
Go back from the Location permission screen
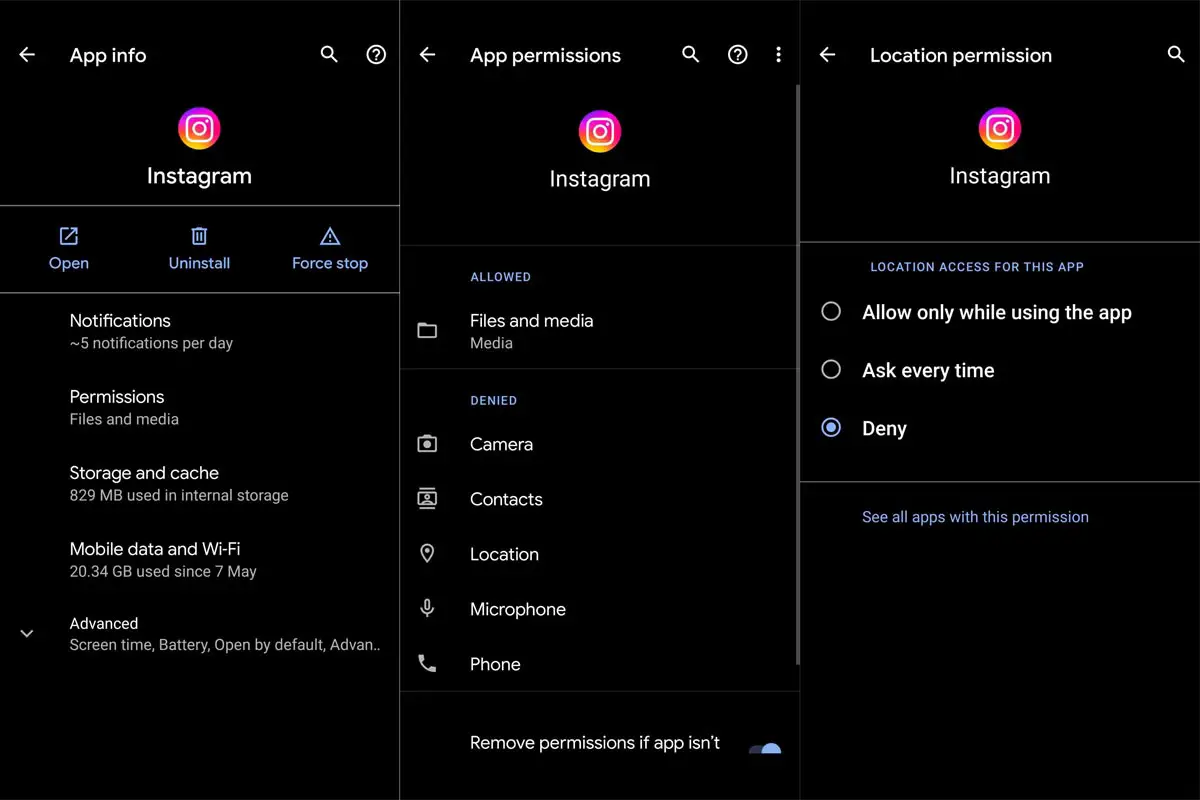point(827,55)
